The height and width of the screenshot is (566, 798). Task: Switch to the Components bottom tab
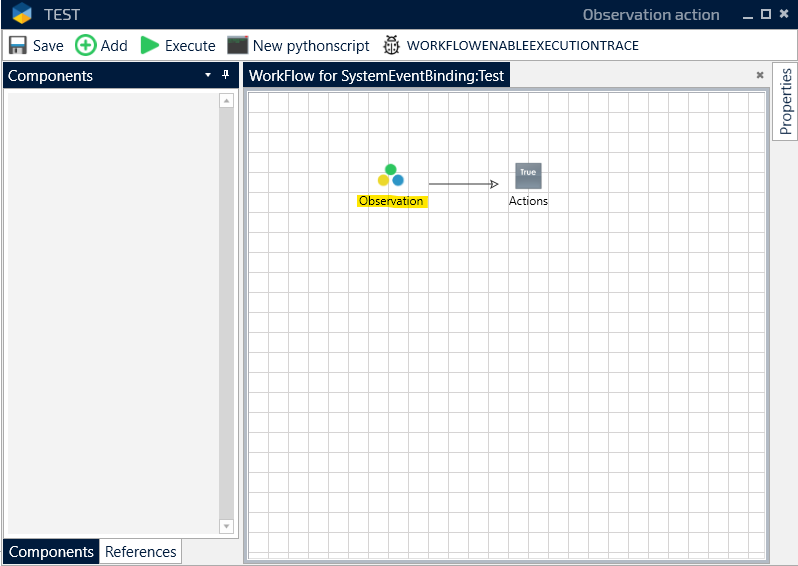point(51,552)
